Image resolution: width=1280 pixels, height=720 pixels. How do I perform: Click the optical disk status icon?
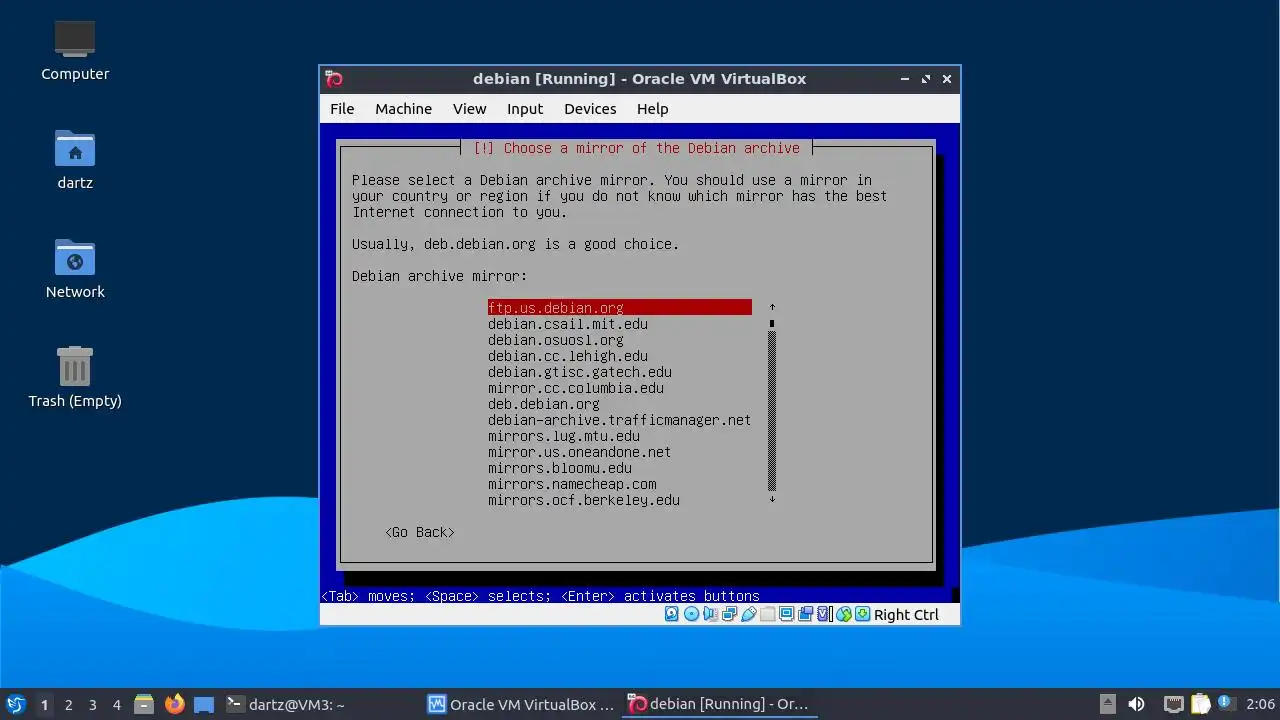[691, 614]
